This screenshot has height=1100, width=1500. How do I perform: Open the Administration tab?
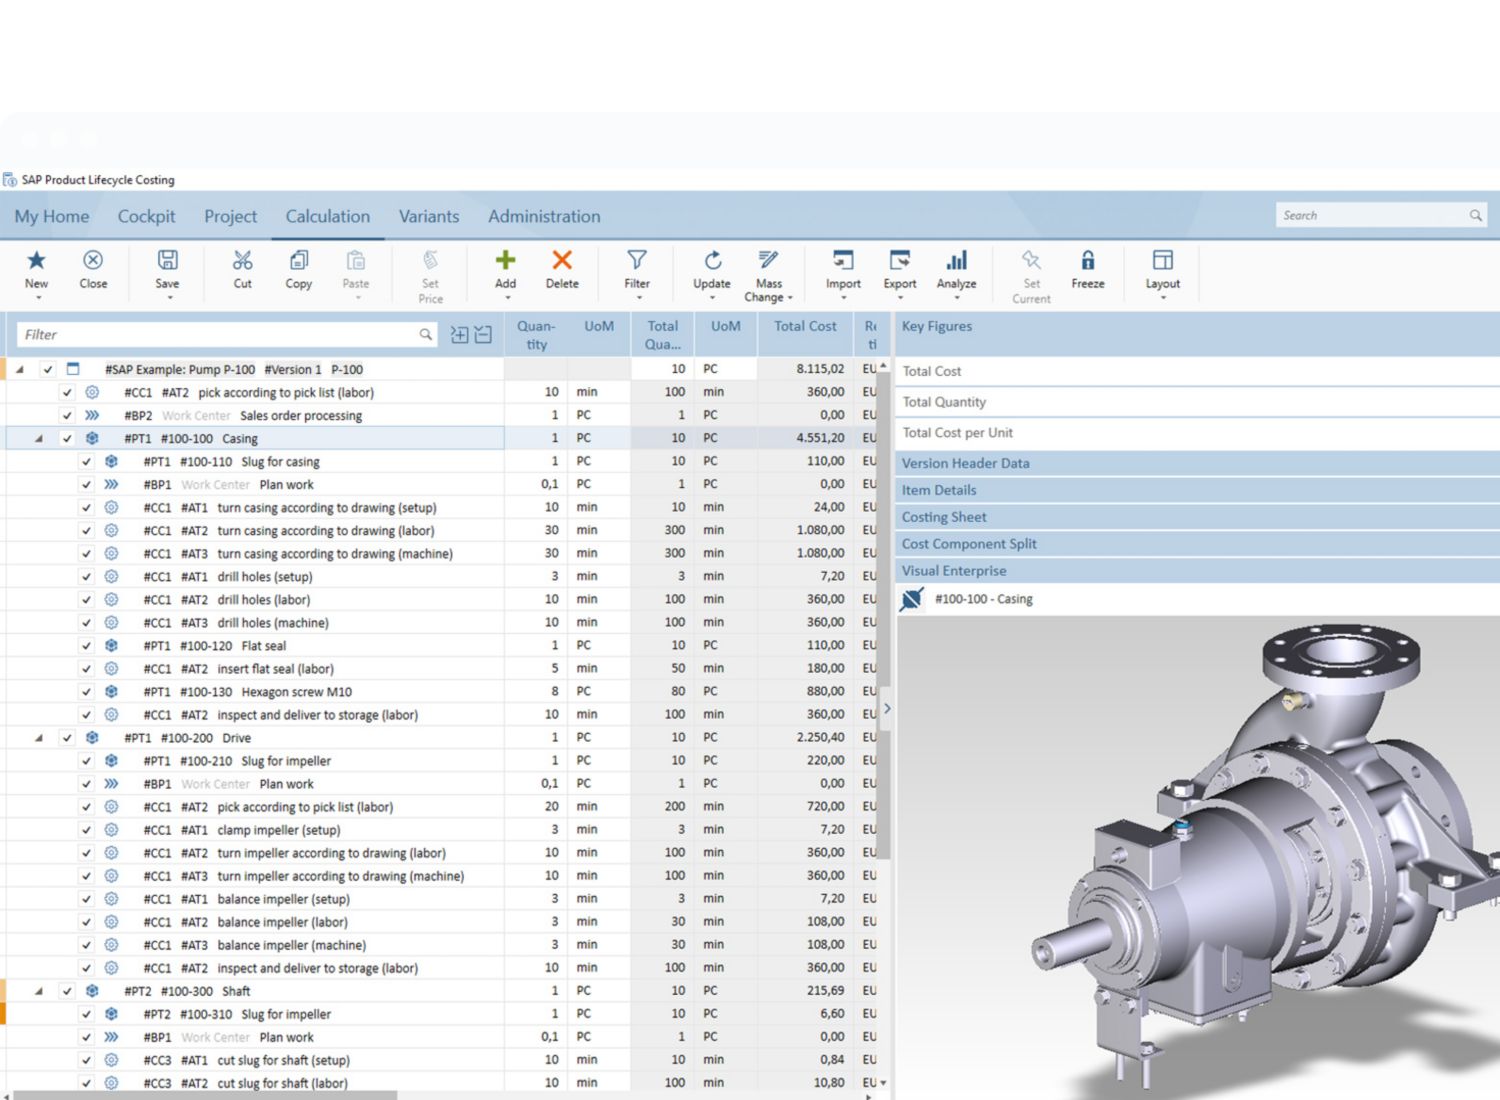(544, 216)
